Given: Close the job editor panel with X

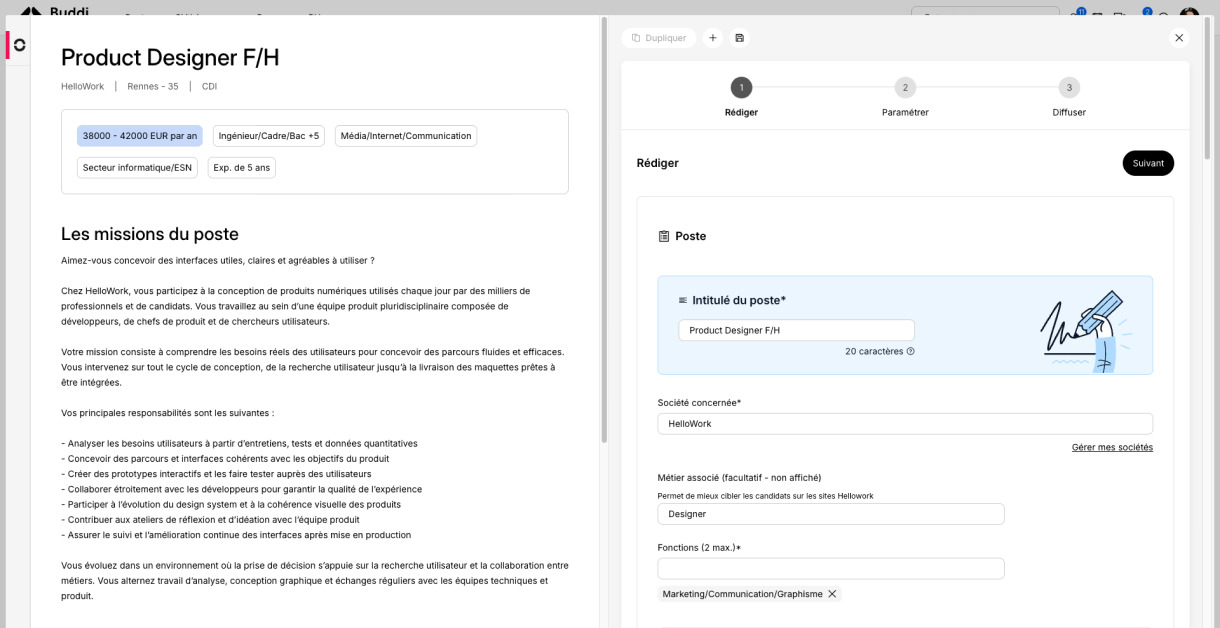Looking at the screenshot, I should 1179,38.
